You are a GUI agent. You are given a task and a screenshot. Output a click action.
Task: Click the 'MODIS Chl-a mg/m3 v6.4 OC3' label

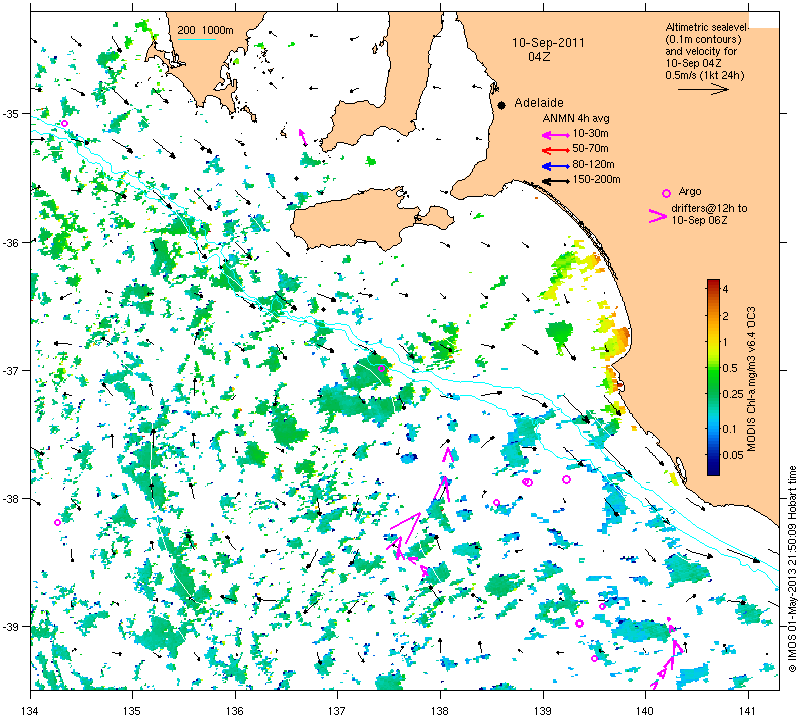[x=751, y=379]
